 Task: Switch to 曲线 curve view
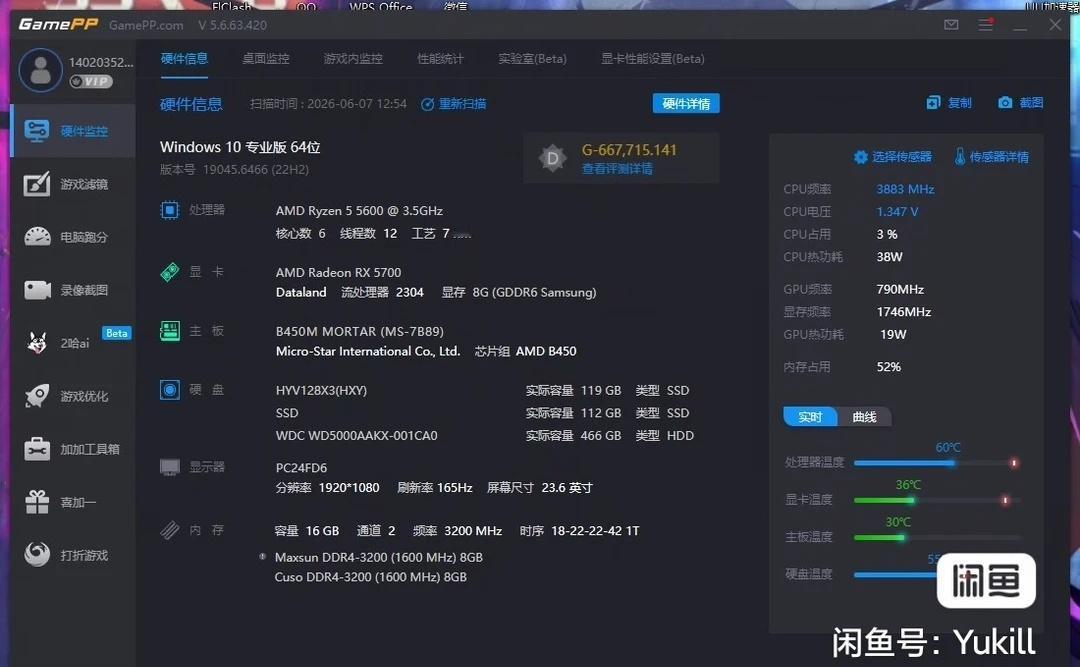tap(864, 417)
